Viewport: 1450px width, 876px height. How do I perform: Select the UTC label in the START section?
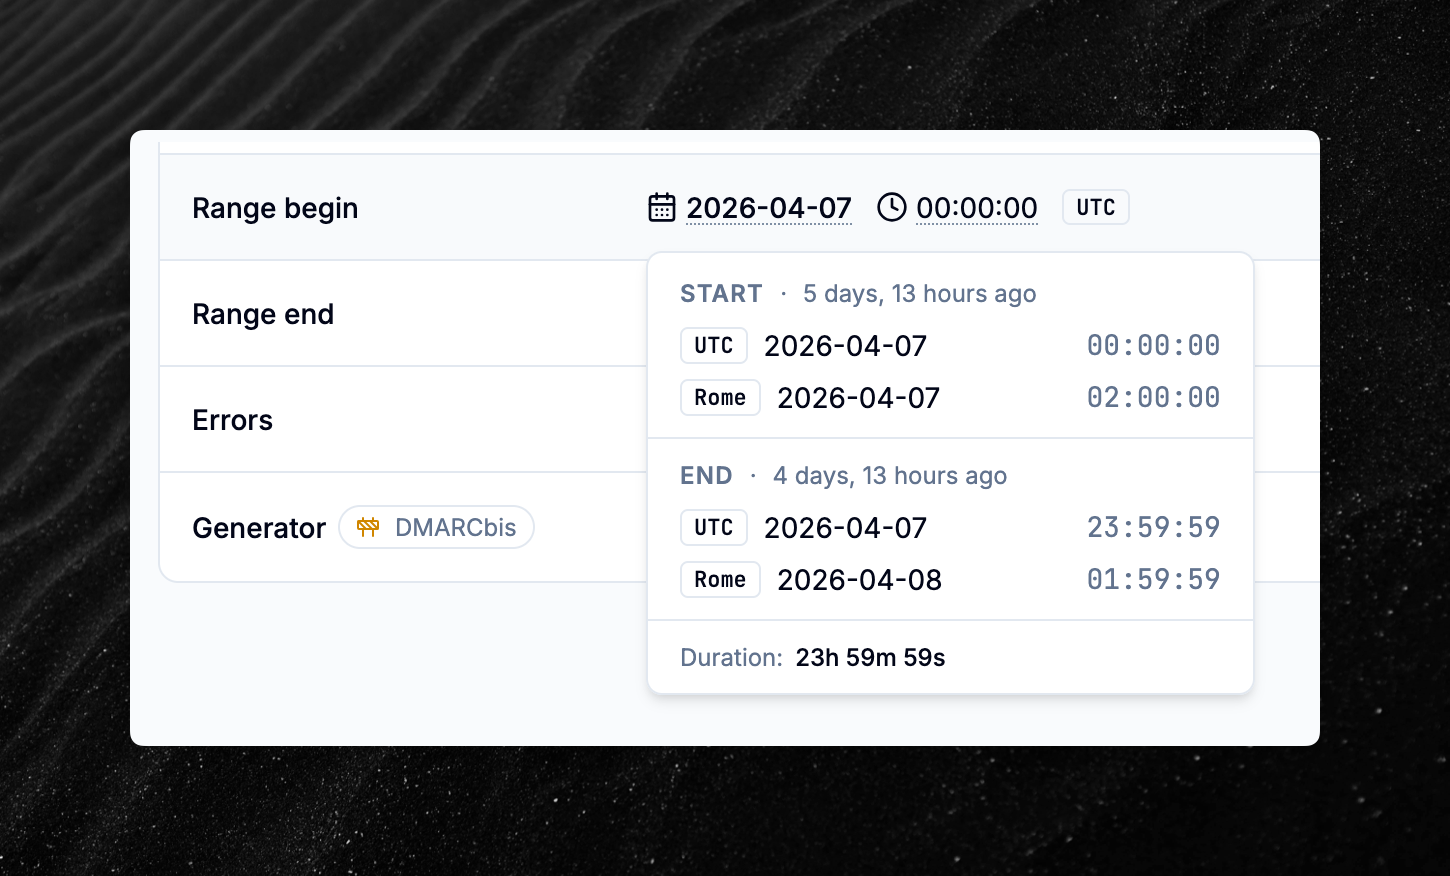click(x=713, y=345)
